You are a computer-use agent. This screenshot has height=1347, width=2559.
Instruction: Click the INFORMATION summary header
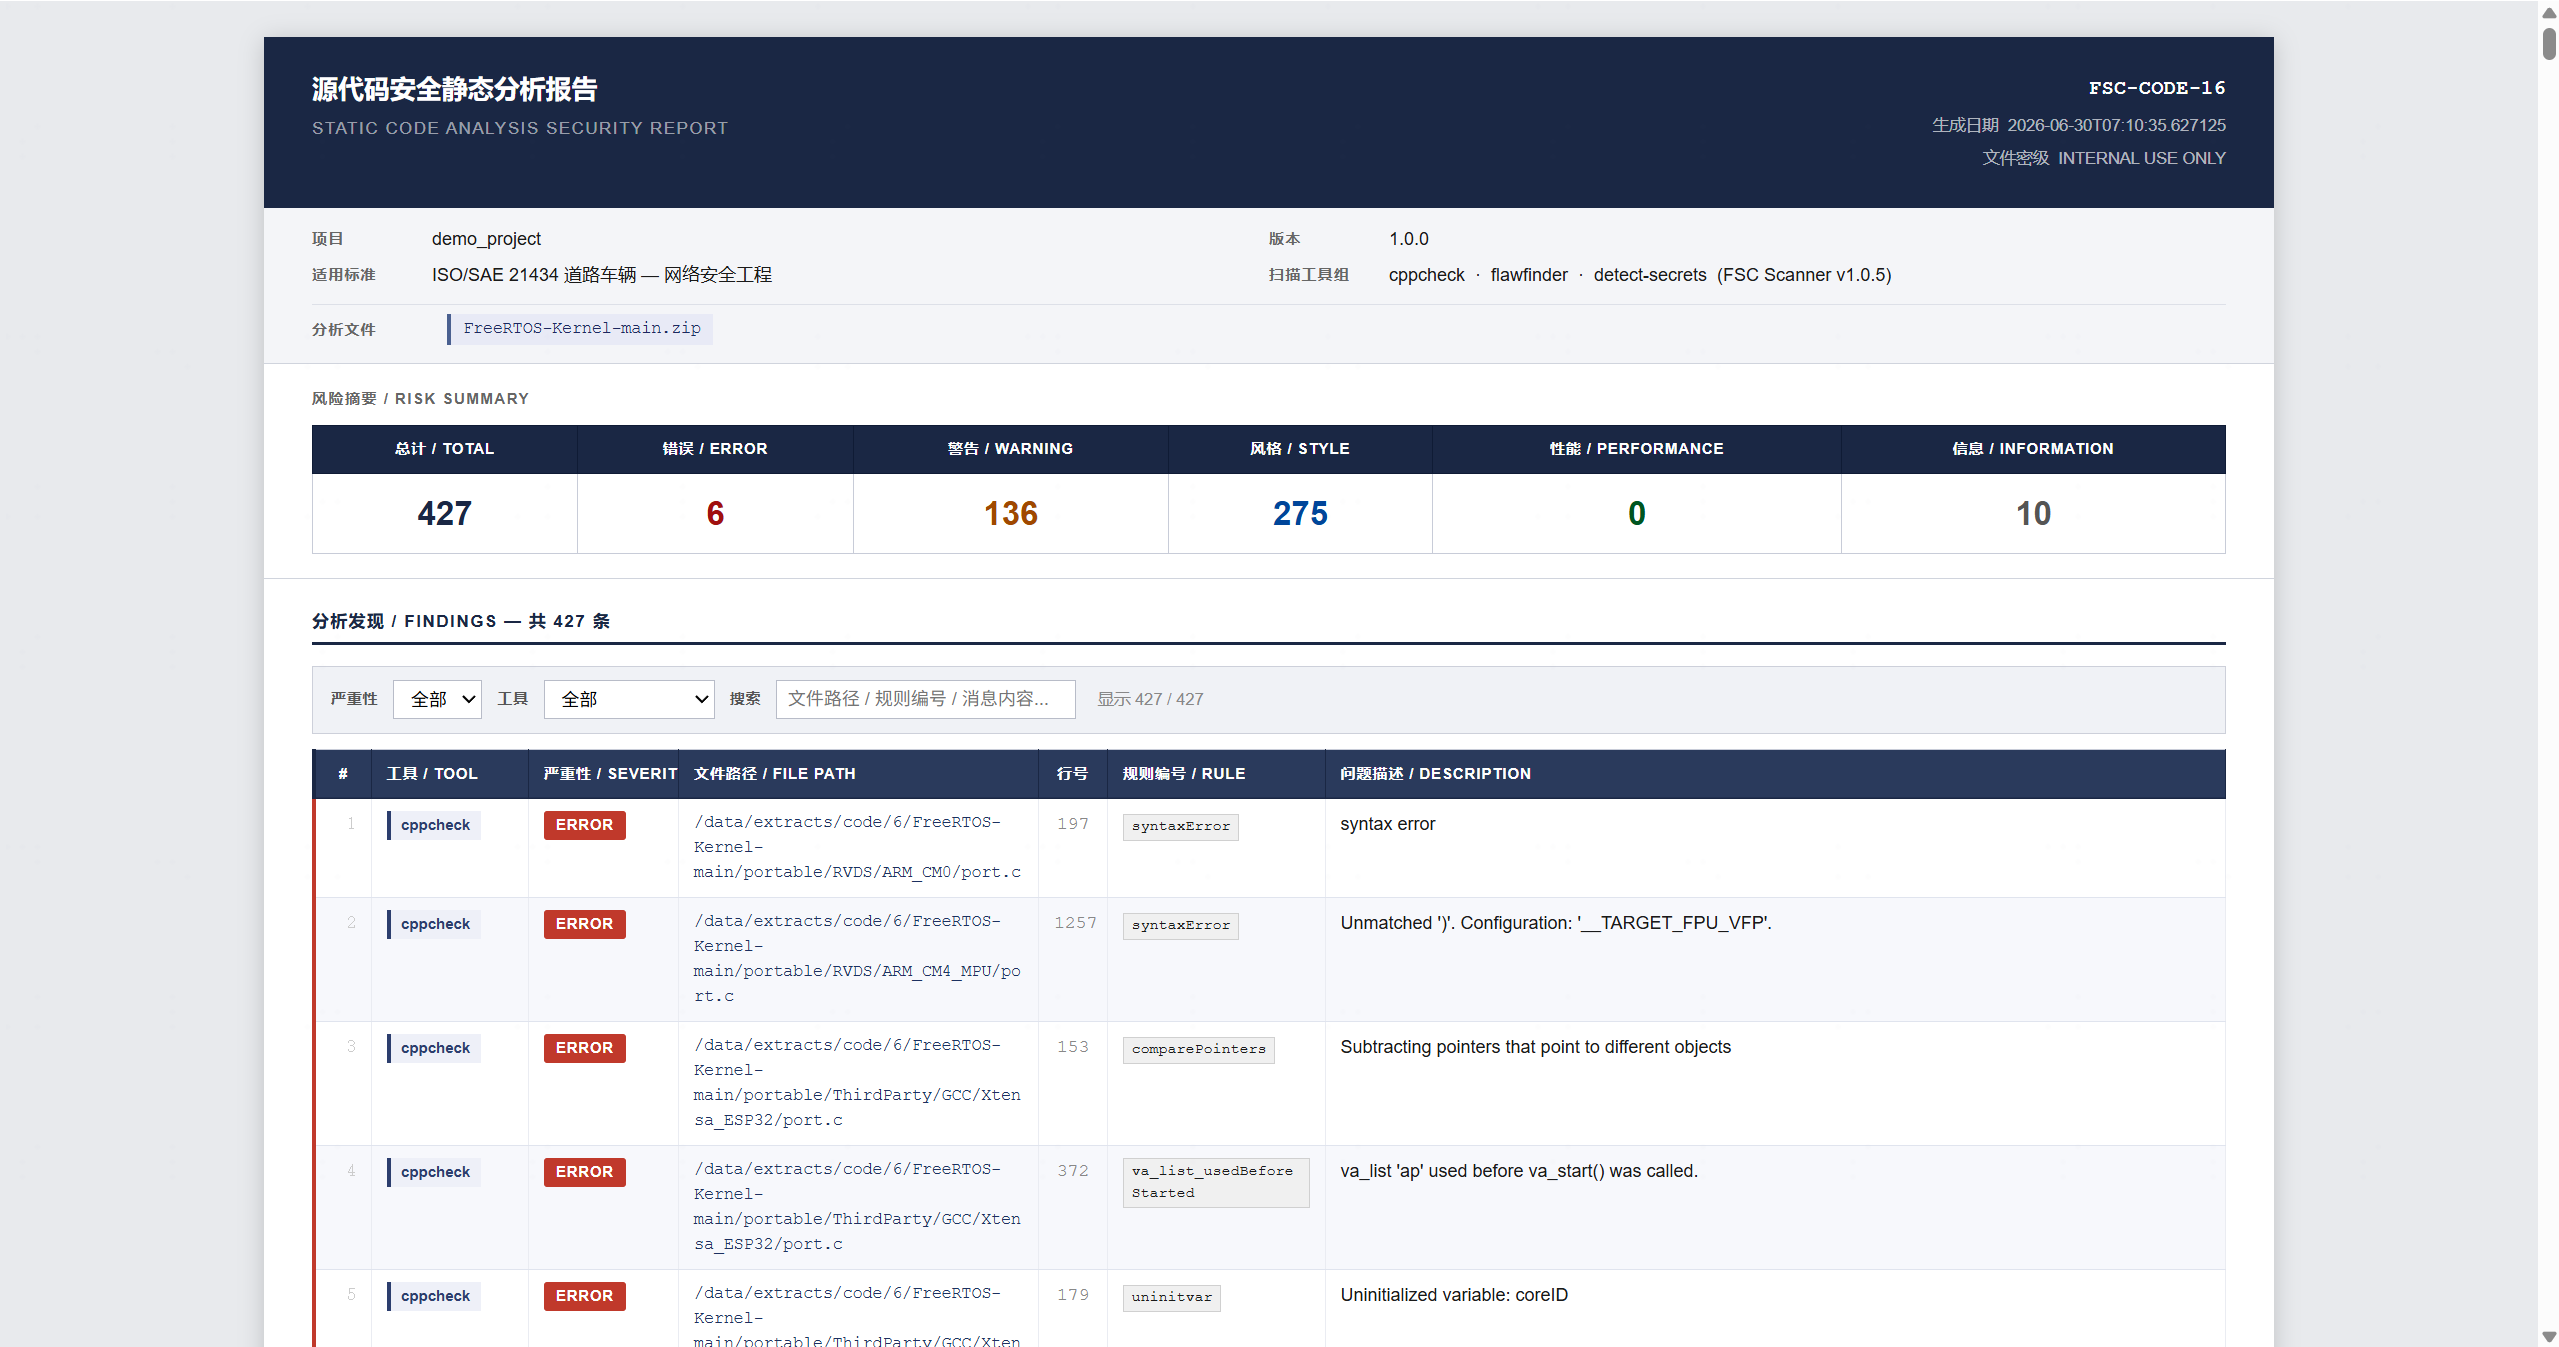coord(2033,449)
